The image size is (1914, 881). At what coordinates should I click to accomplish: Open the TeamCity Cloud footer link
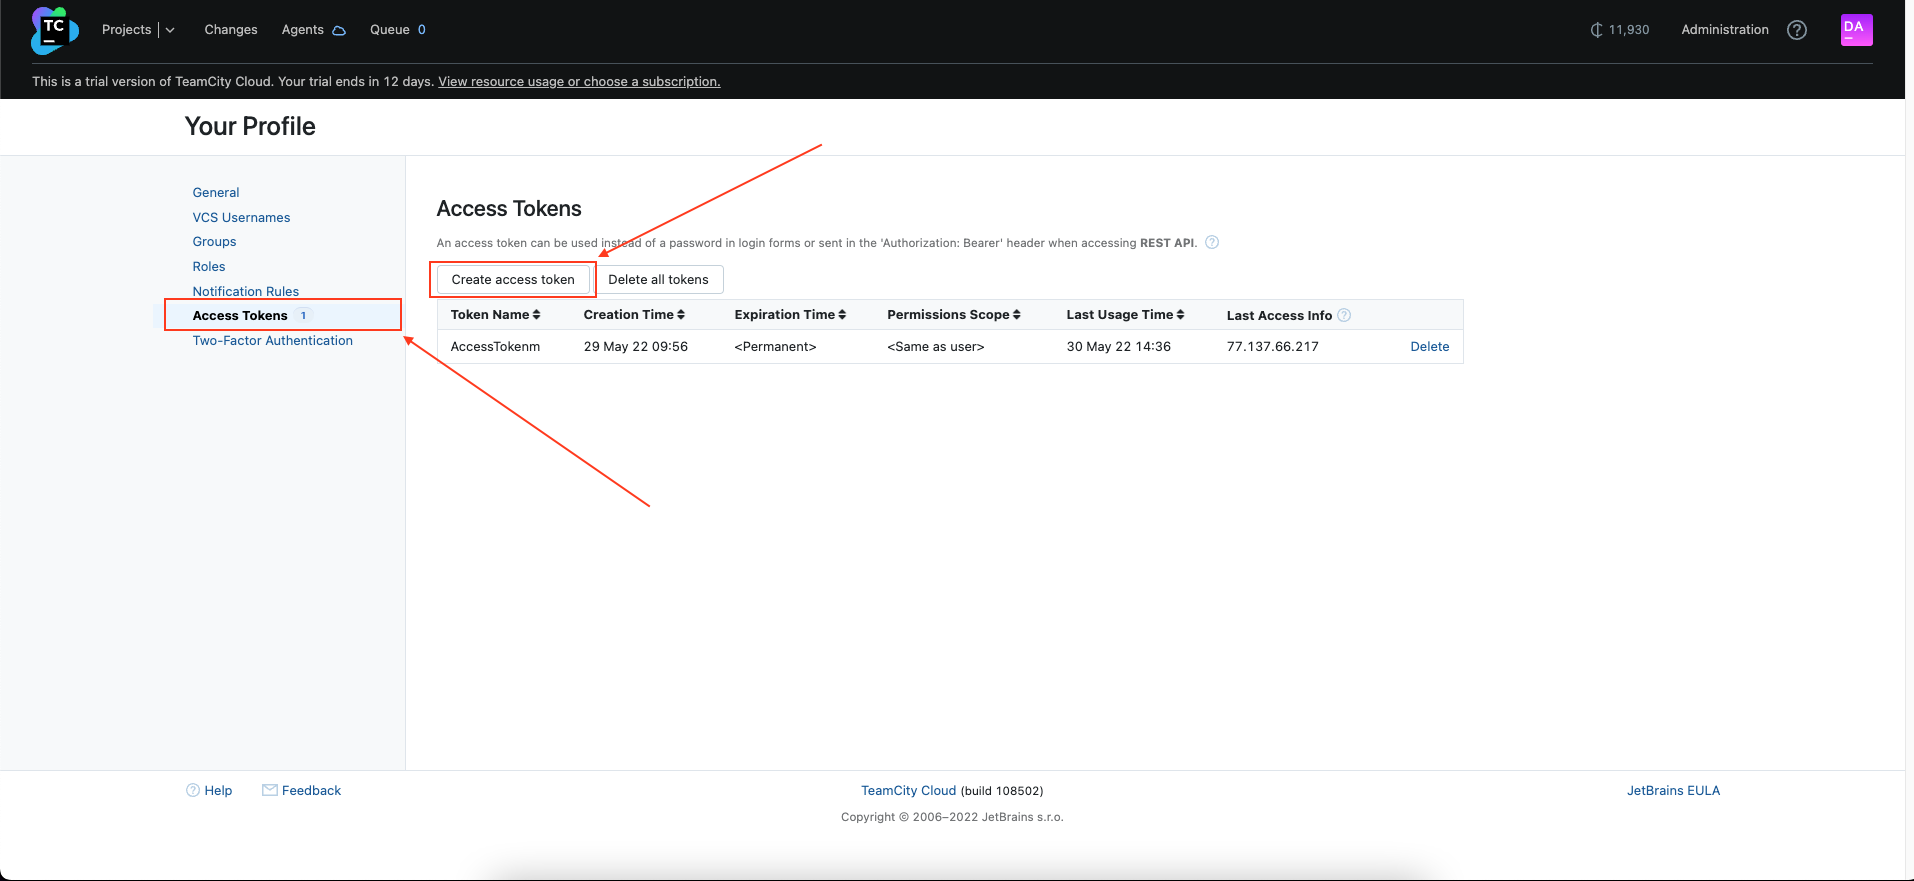tap(908, 791)
